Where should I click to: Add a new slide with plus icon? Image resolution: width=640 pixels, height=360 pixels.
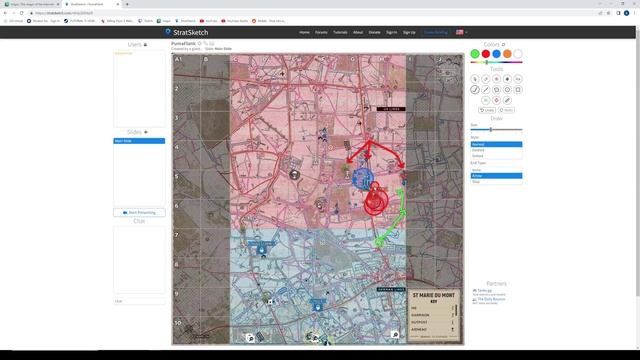click(x=146, y=132)
